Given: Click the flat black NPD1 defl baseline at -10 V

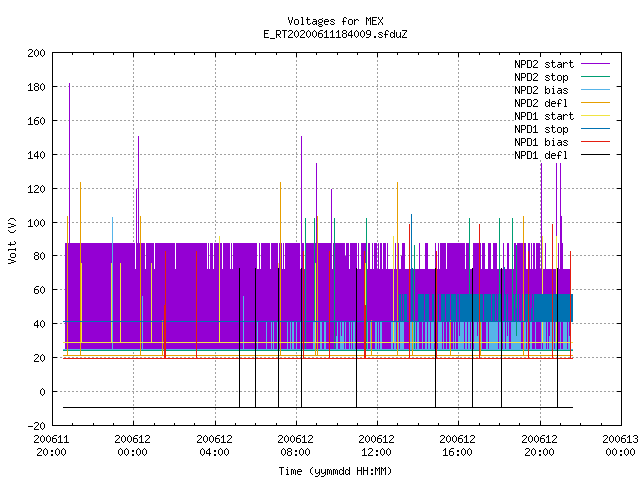Looking at the screenshot, I should click(x=318, y=407).
